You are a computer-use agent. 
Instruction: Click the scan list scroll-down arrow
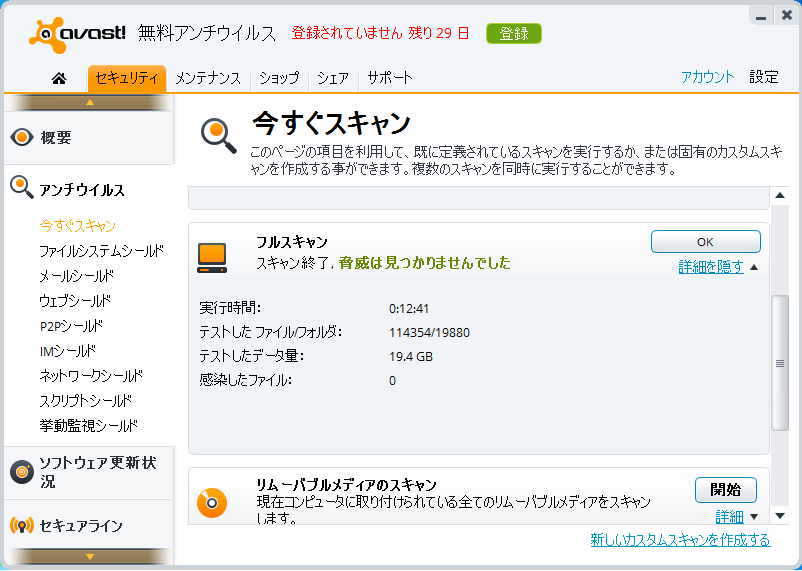[x=779, y=516]
